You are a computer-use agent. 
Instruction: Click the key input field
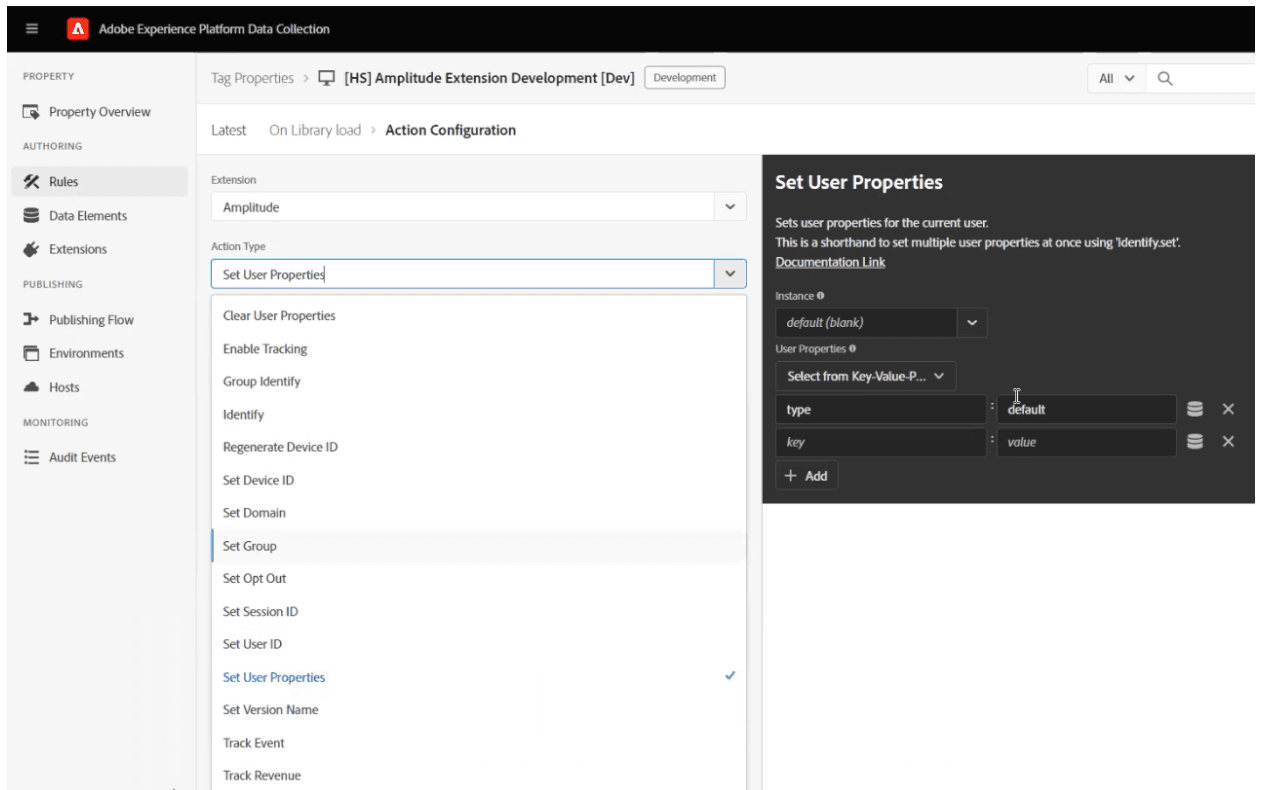pyautogui.click(x=880, y=442)
